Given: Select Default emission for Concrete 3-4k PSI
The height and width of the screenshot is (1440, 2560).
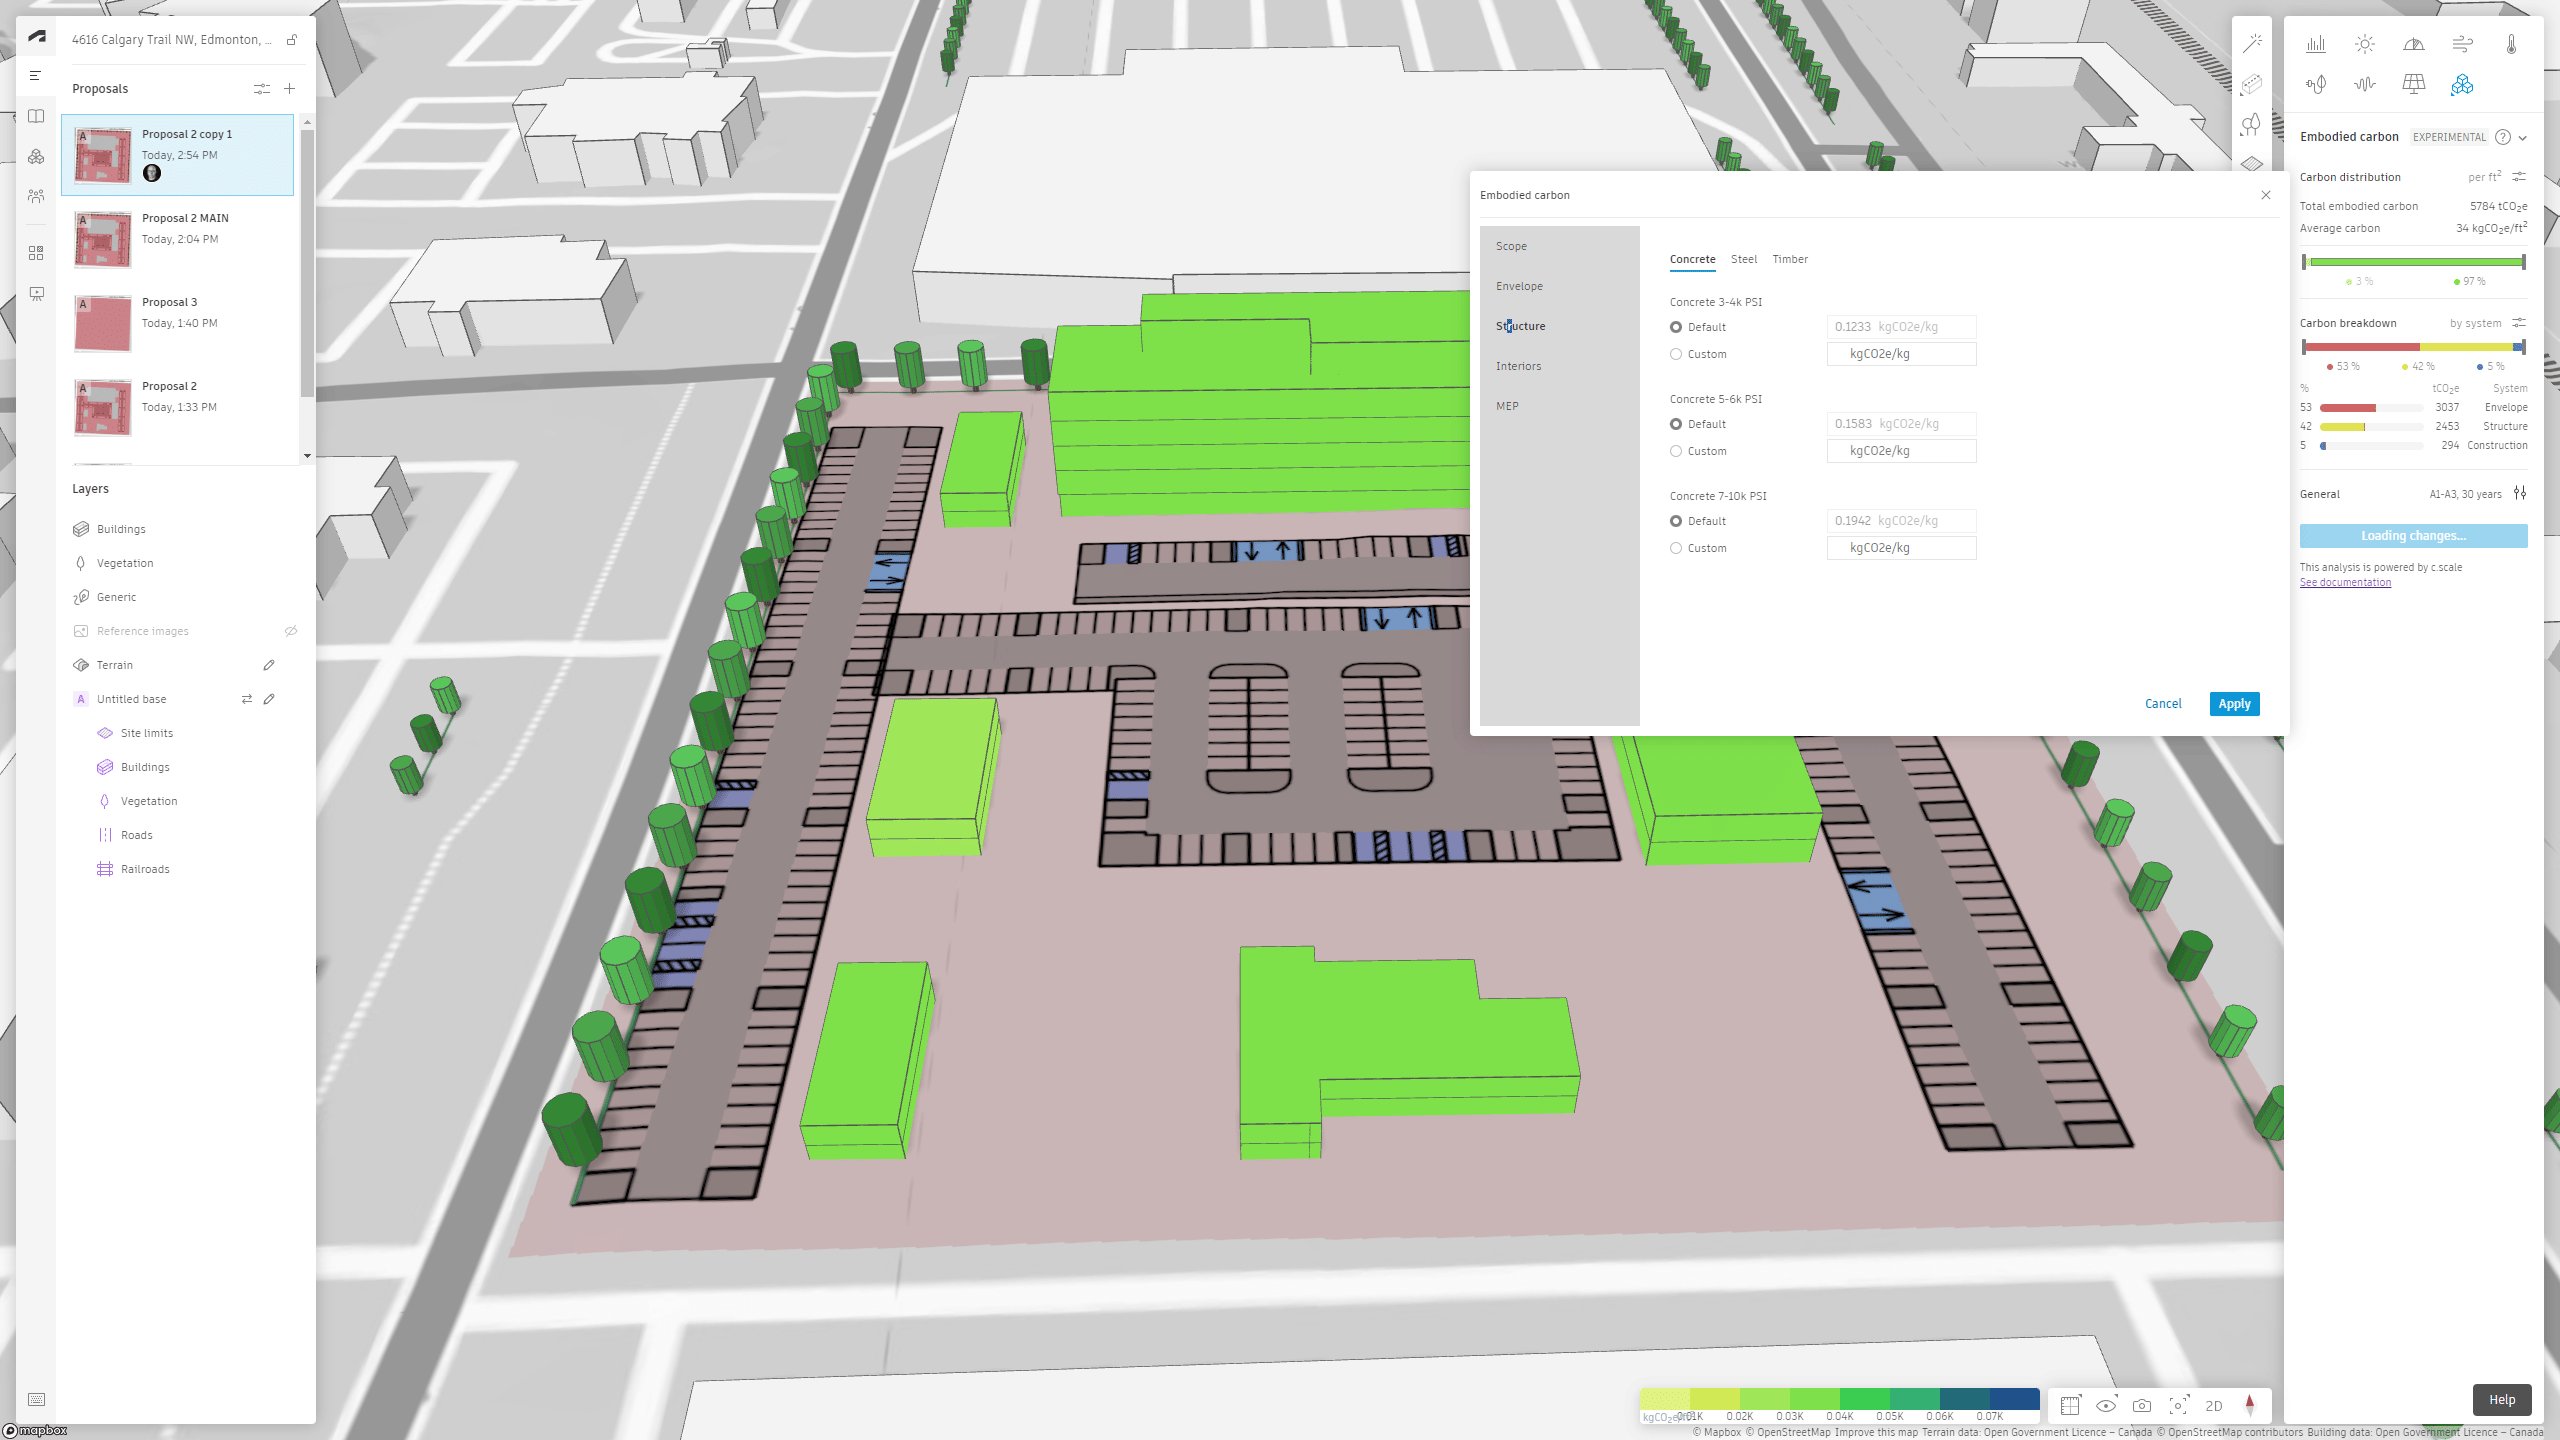Looking at the screenshot, I should 1676,327.
